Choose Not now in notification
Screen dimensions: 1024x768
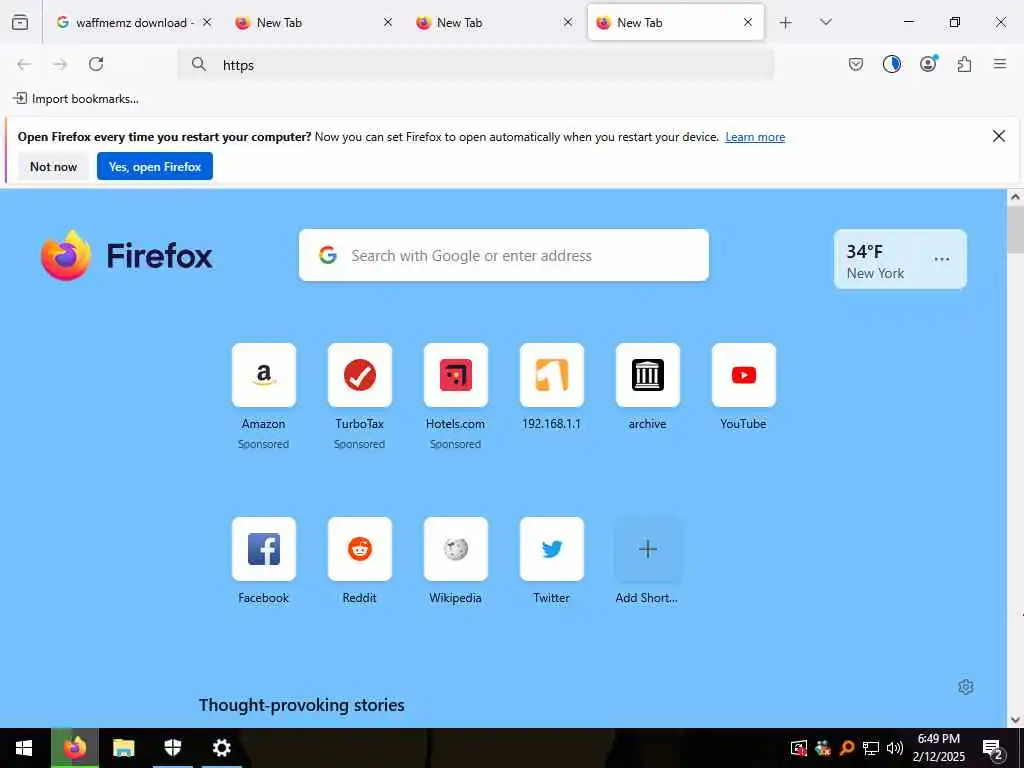(54, 167)
